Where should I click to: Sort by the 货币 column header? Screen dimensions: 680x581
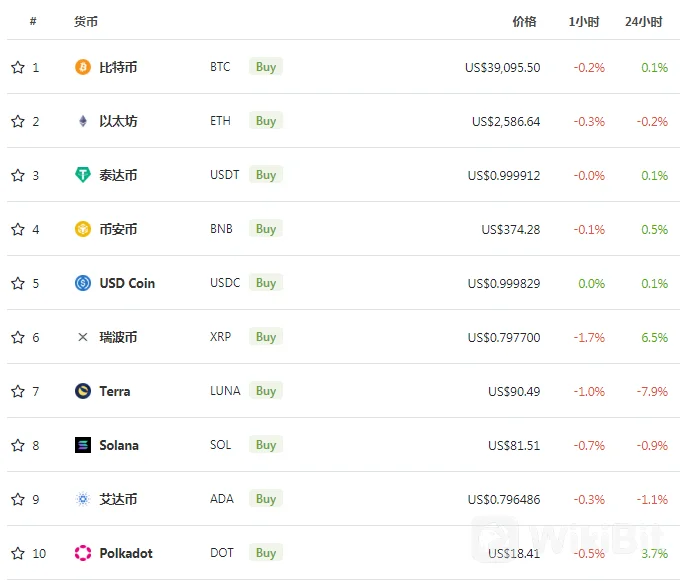click(86, 21)
